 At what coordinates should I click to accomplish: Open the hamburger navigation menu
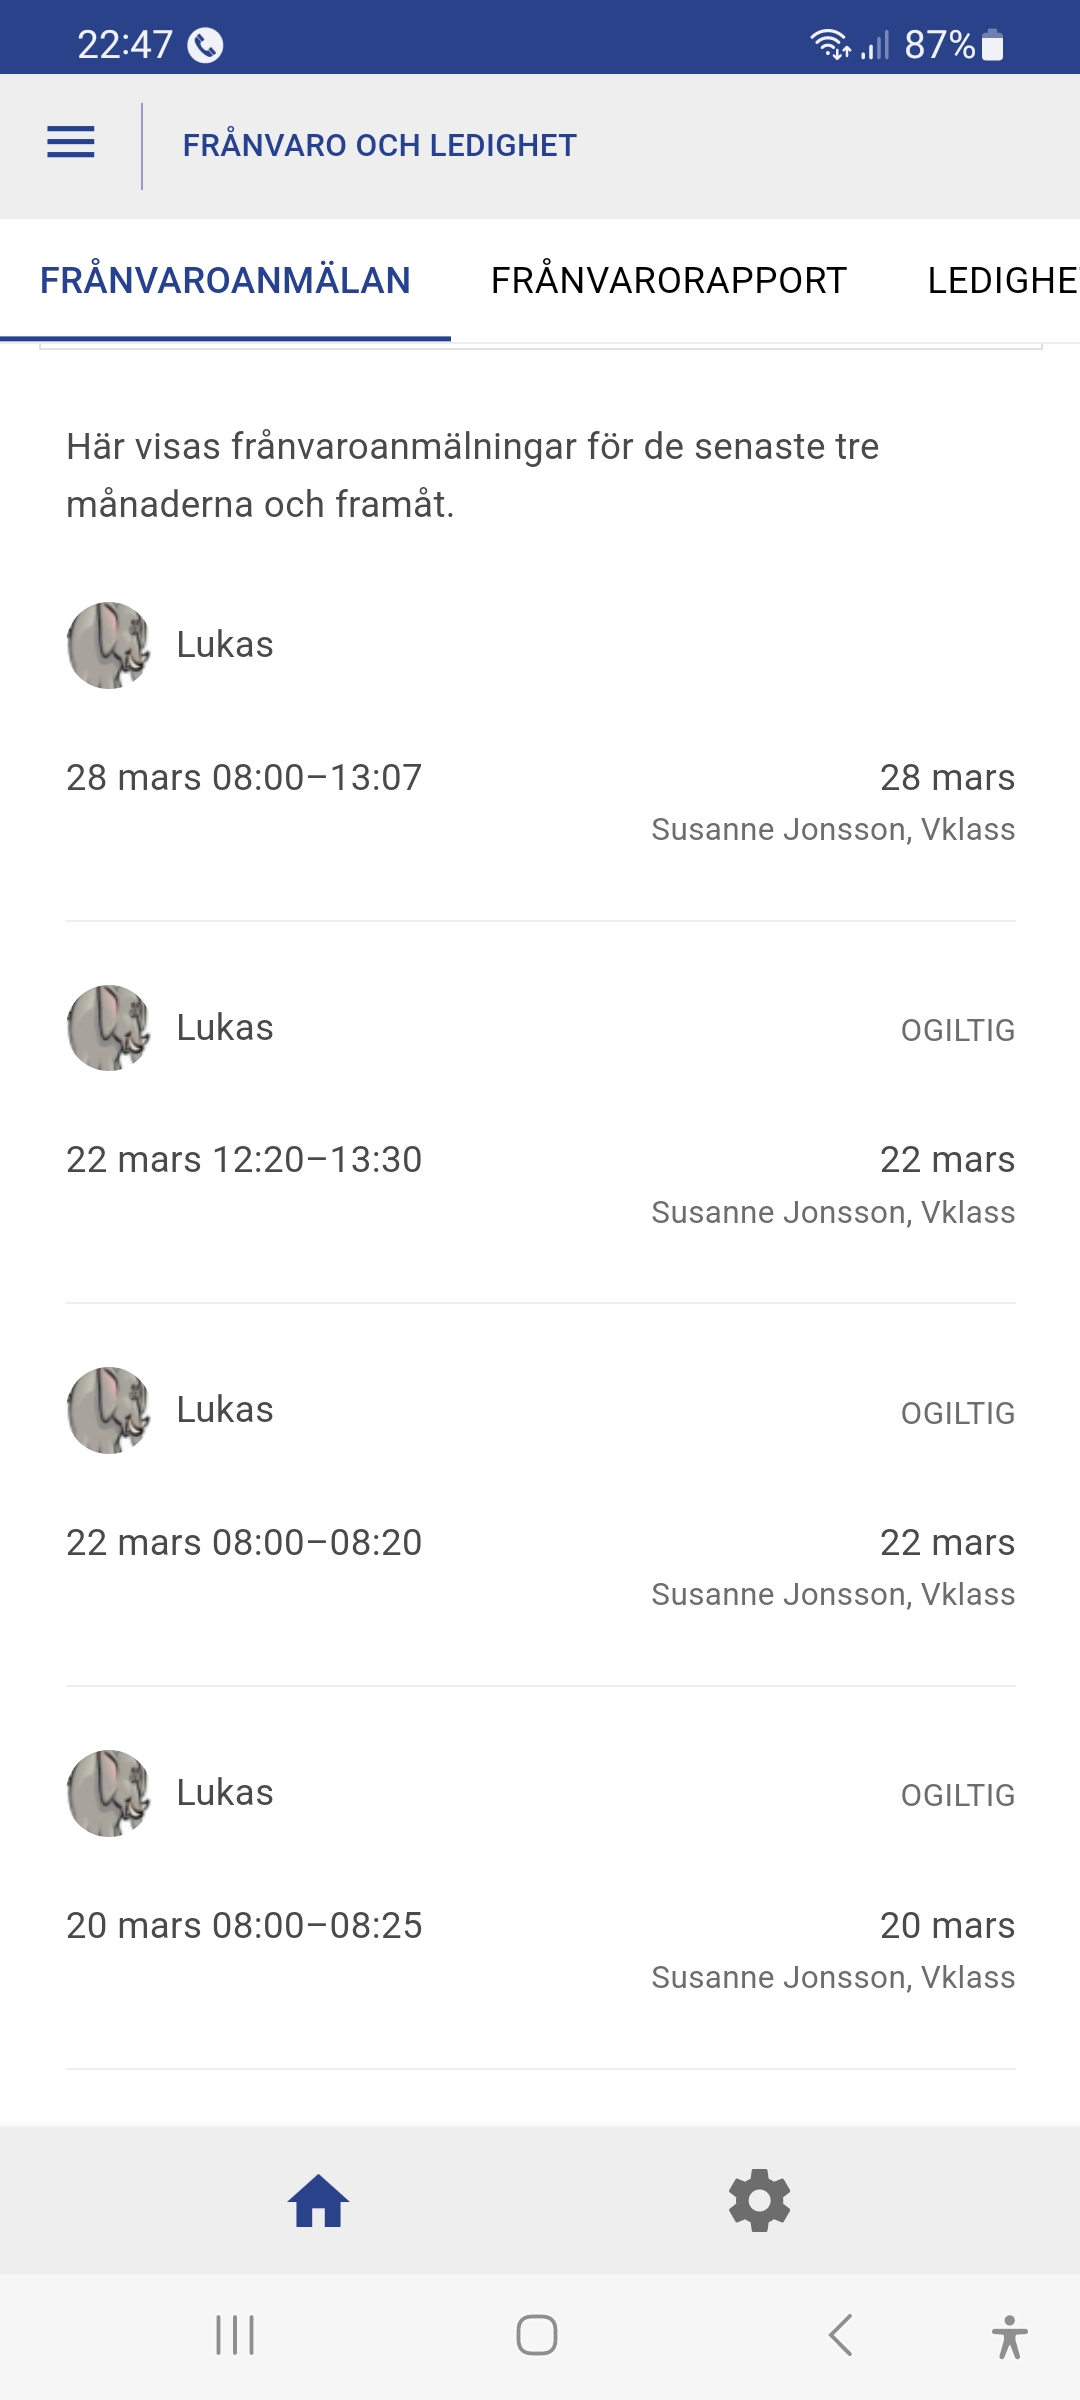pos(71,143)
